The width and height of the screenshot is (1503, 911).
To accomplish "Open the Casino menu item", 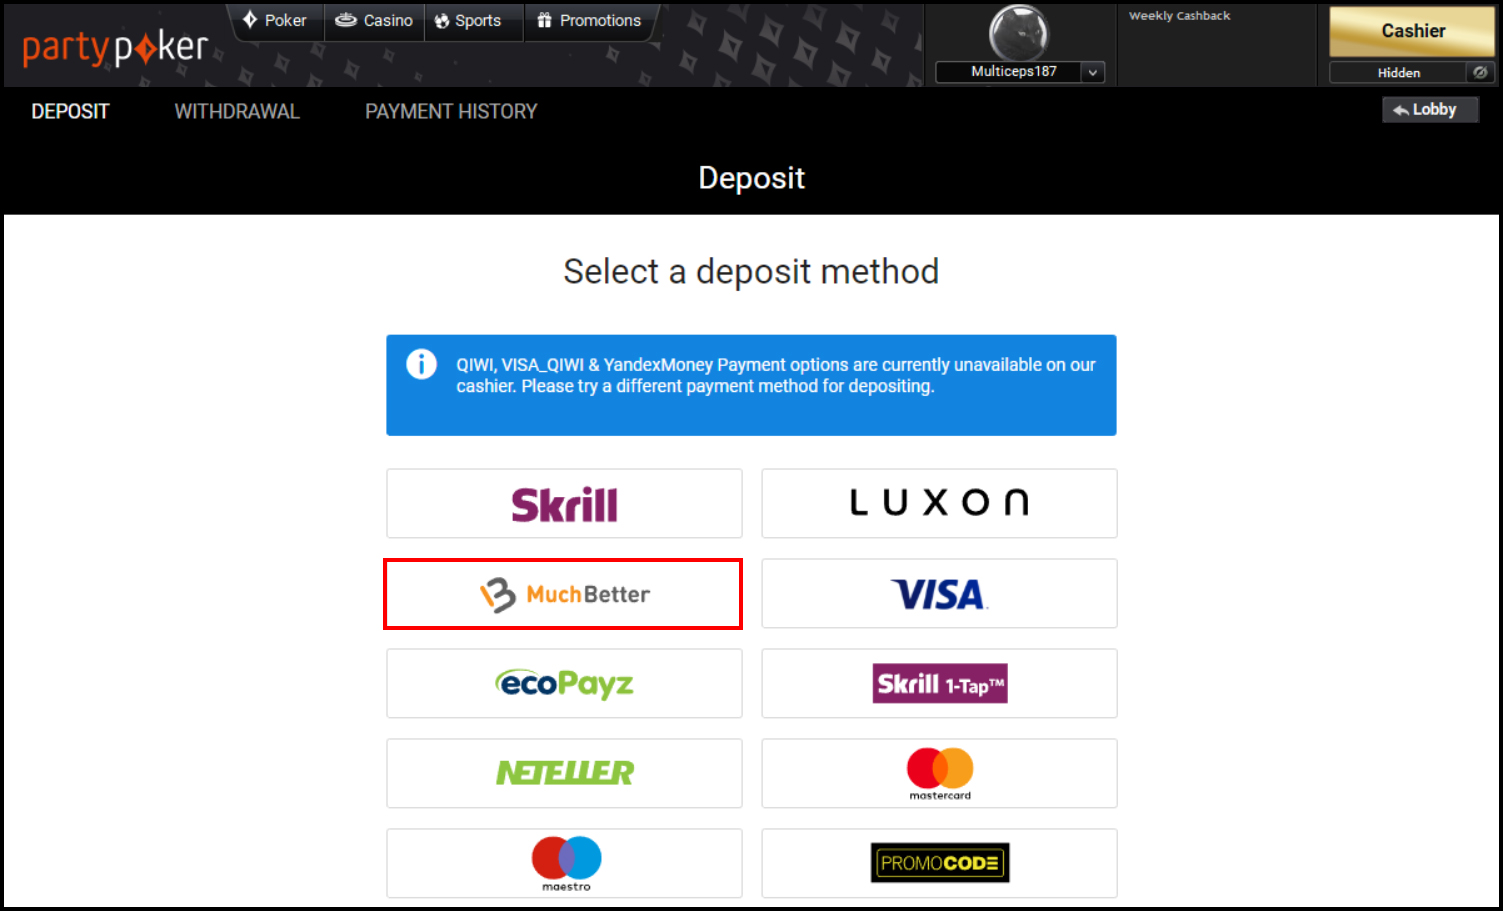I will point(374,20).
